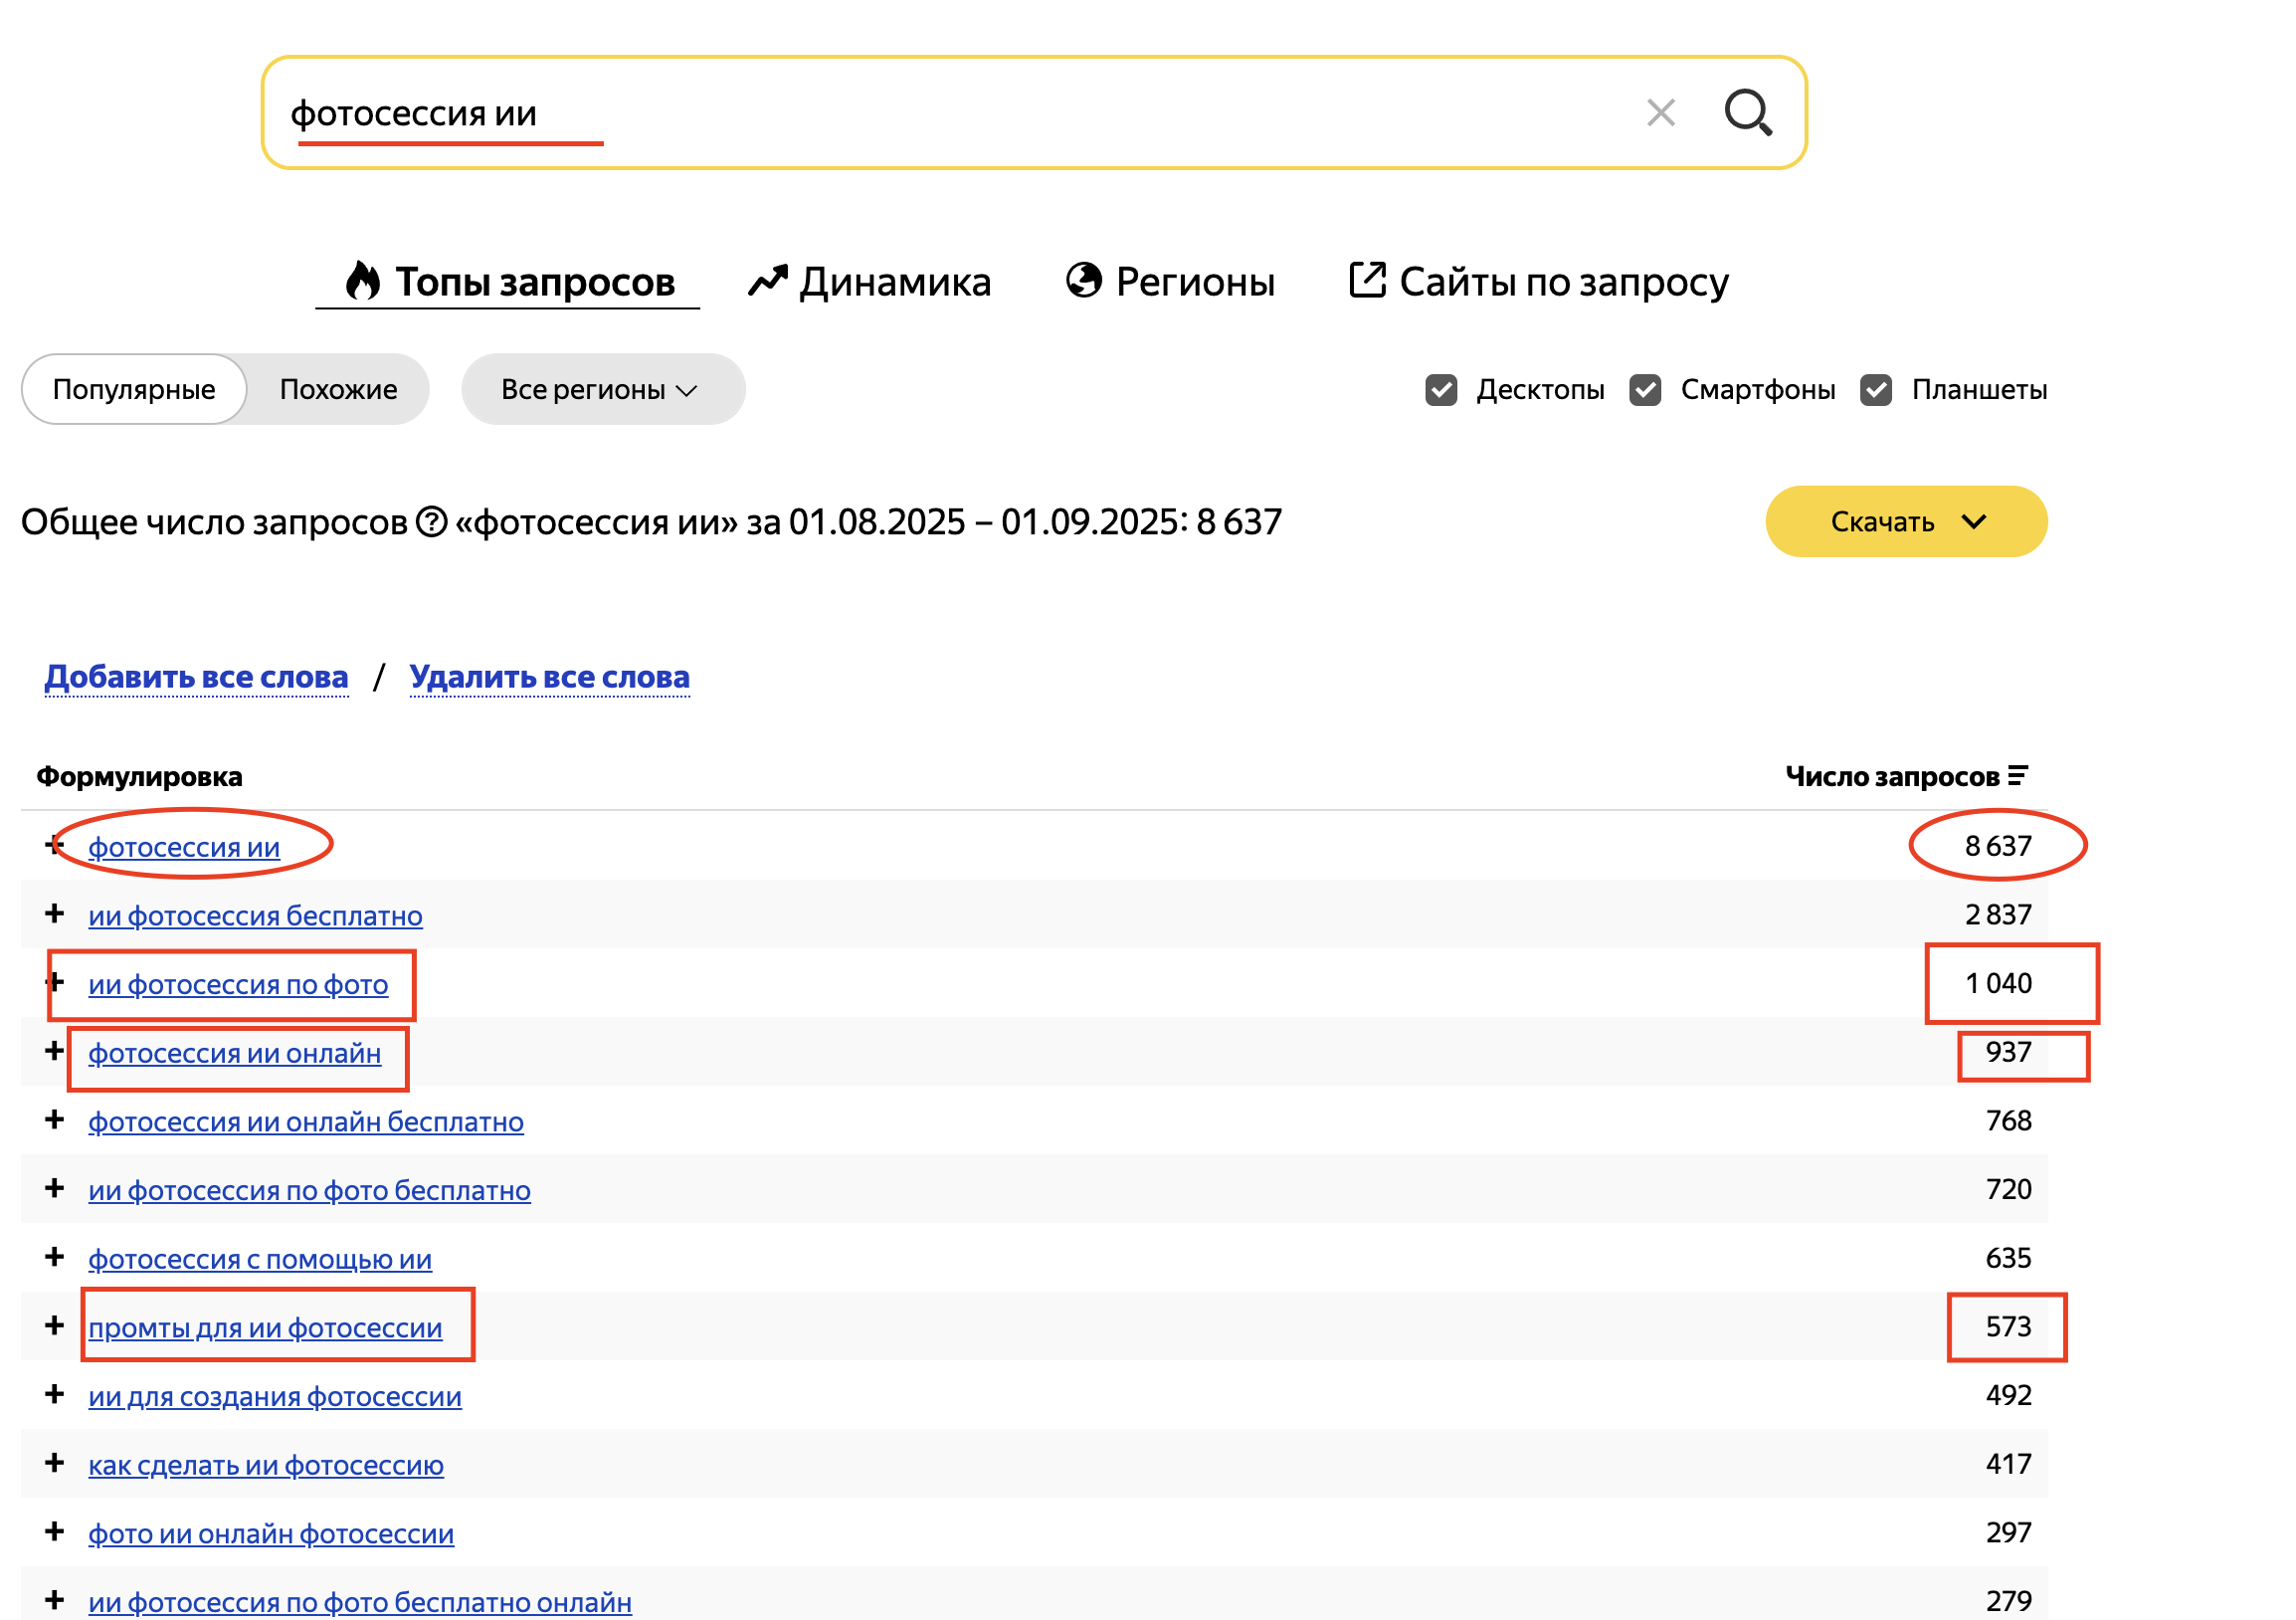2296x1620 pixels.
Task: Click plus icon next to 'фотосессия ии онлайн бесплатно'
Action: (55, 1120)
